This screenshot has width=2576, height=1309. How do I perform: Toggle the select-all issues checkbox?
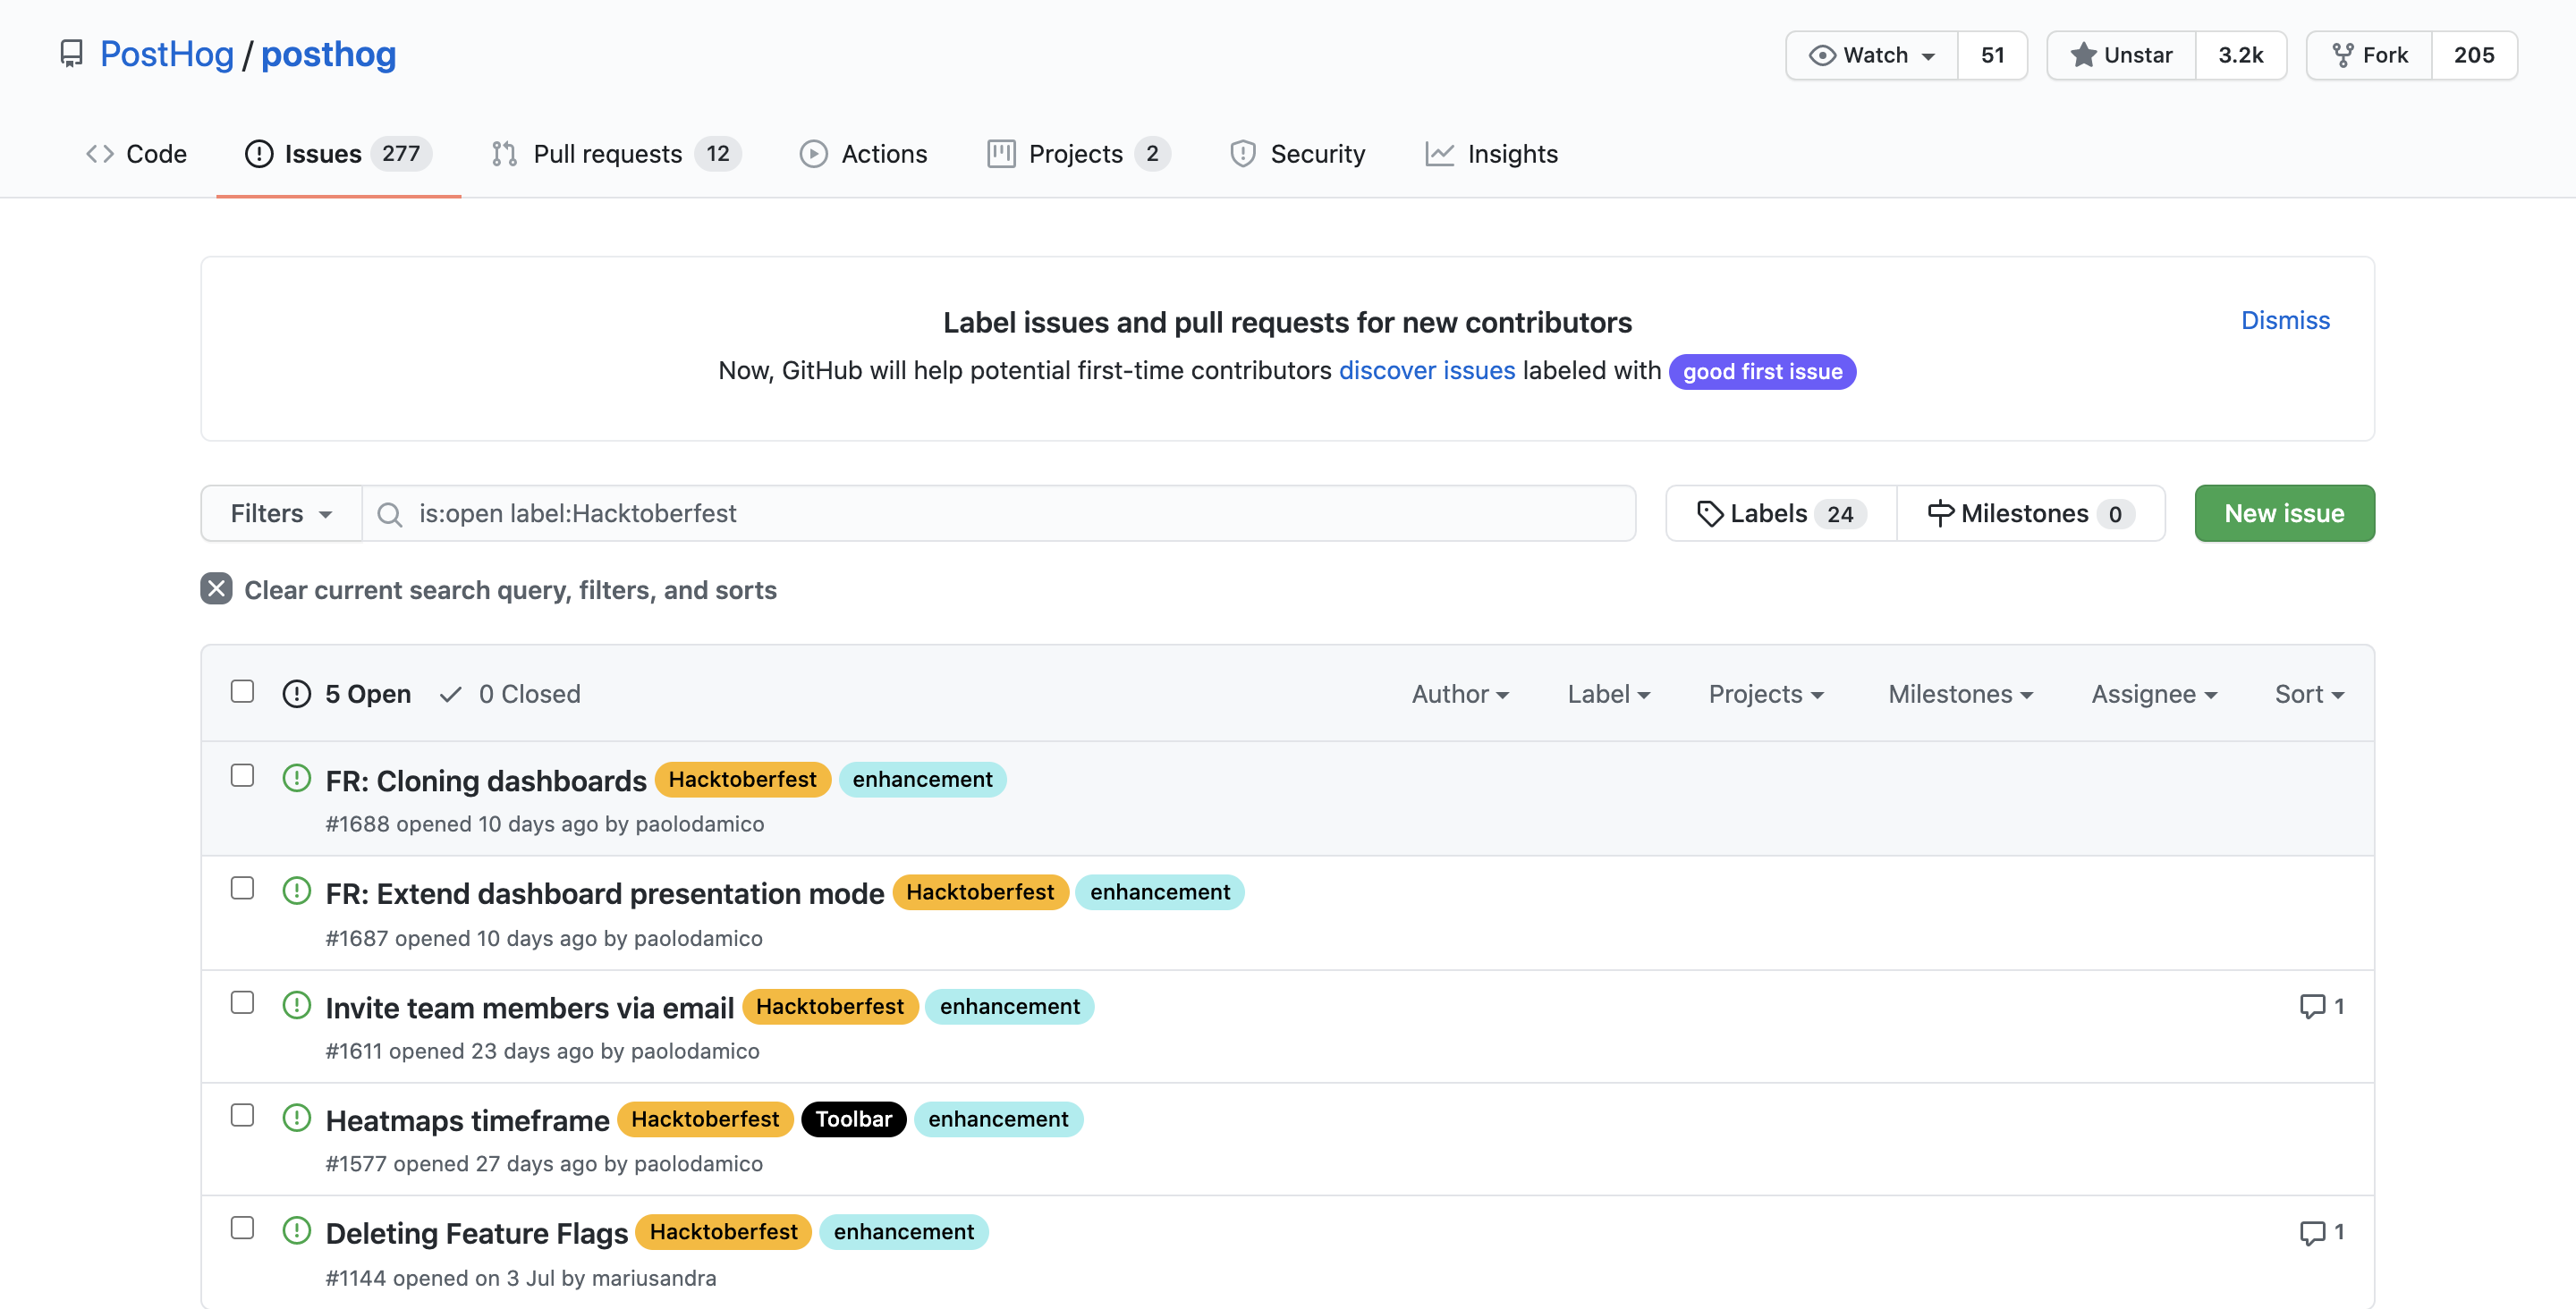click(x=242, y=690)
